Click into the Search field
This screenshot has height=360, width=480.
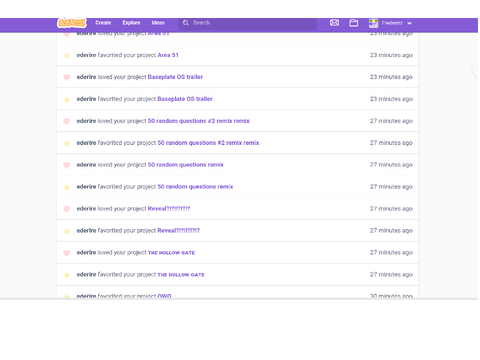coord(247,23)
